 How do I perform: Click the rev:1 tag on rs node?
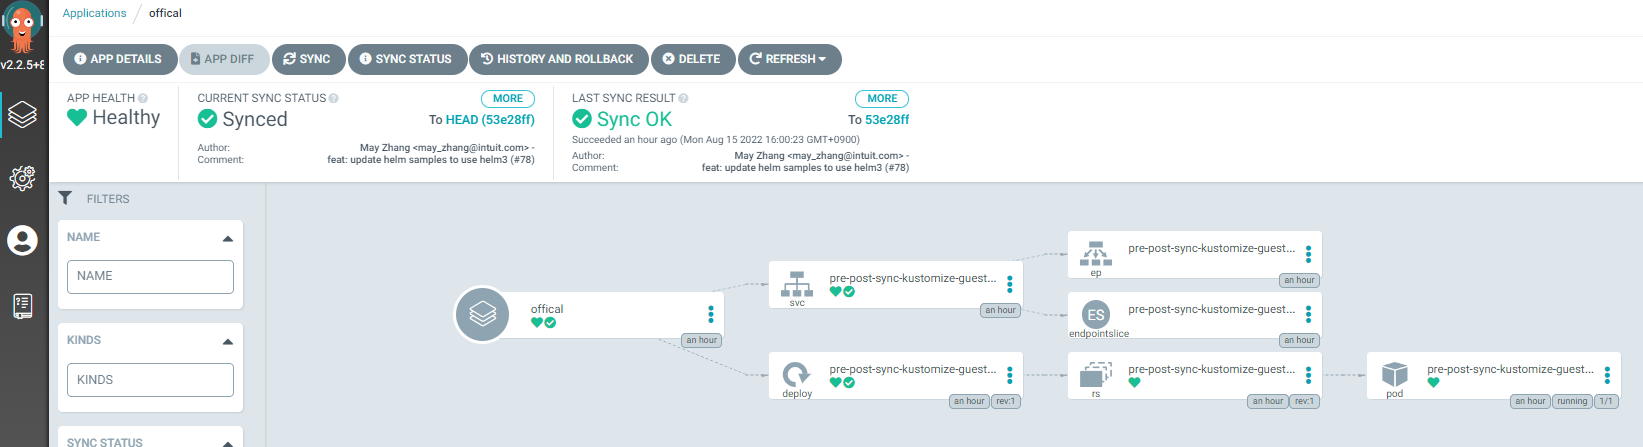[x=1304, y=401]
